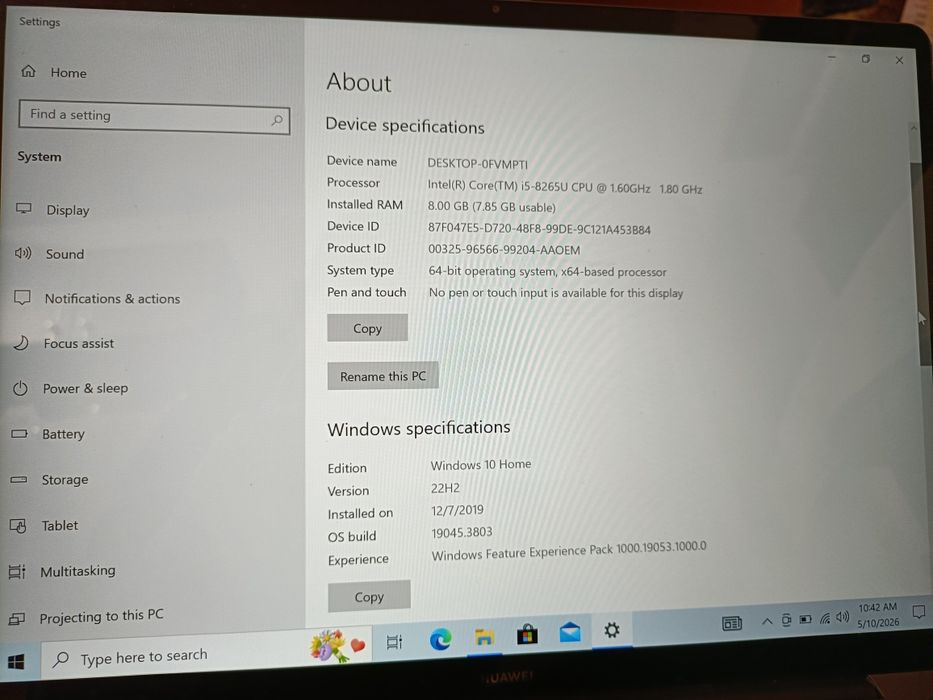The height and width of the screenshot is (700, 933).
Task: Click the Settings gear in taskbar
Action: (x=612, y=630)
